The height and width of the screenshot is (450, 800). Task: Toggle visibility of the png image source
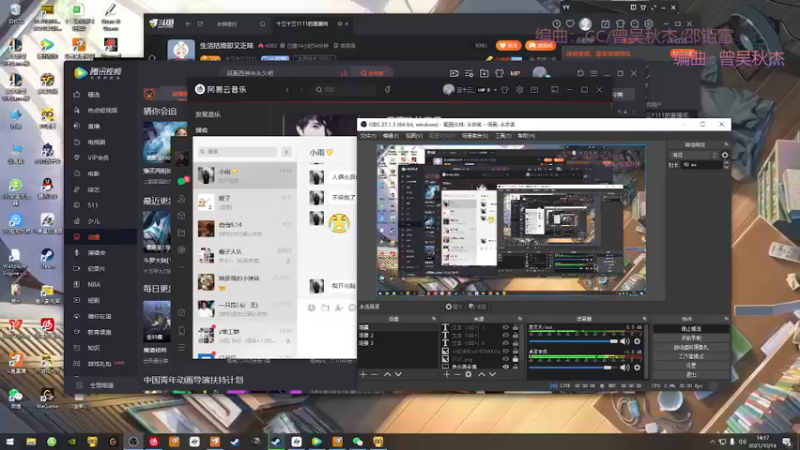point(506,359)
